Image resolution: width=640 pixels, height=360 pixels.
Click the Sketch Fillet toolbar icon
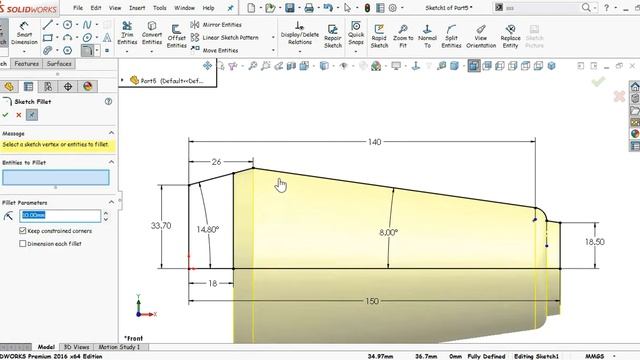click(87, 51)
